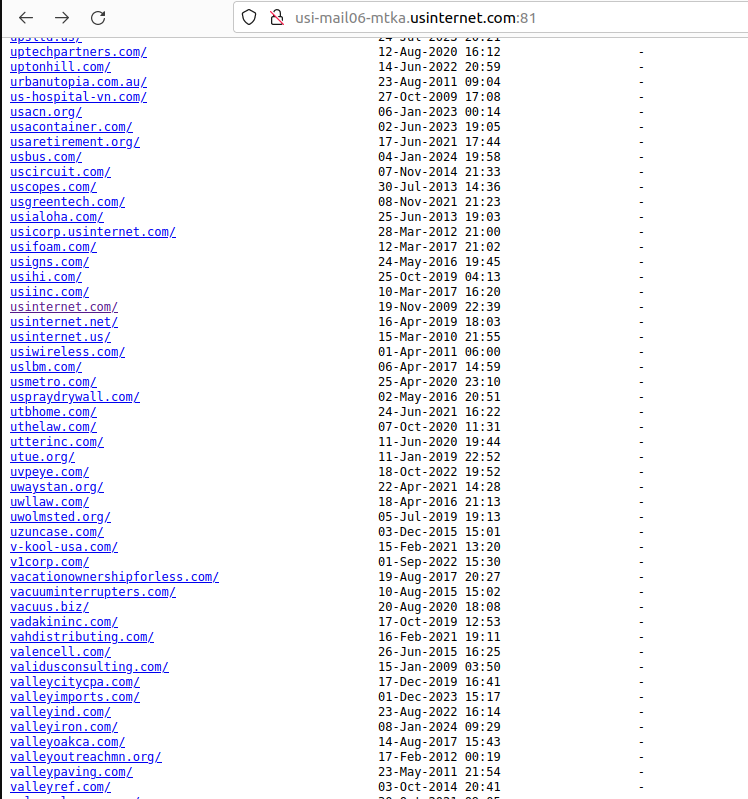Open us-hospital-vn.com/ directory
Viewport: 748px width, 799px height.
pos(78,97)
